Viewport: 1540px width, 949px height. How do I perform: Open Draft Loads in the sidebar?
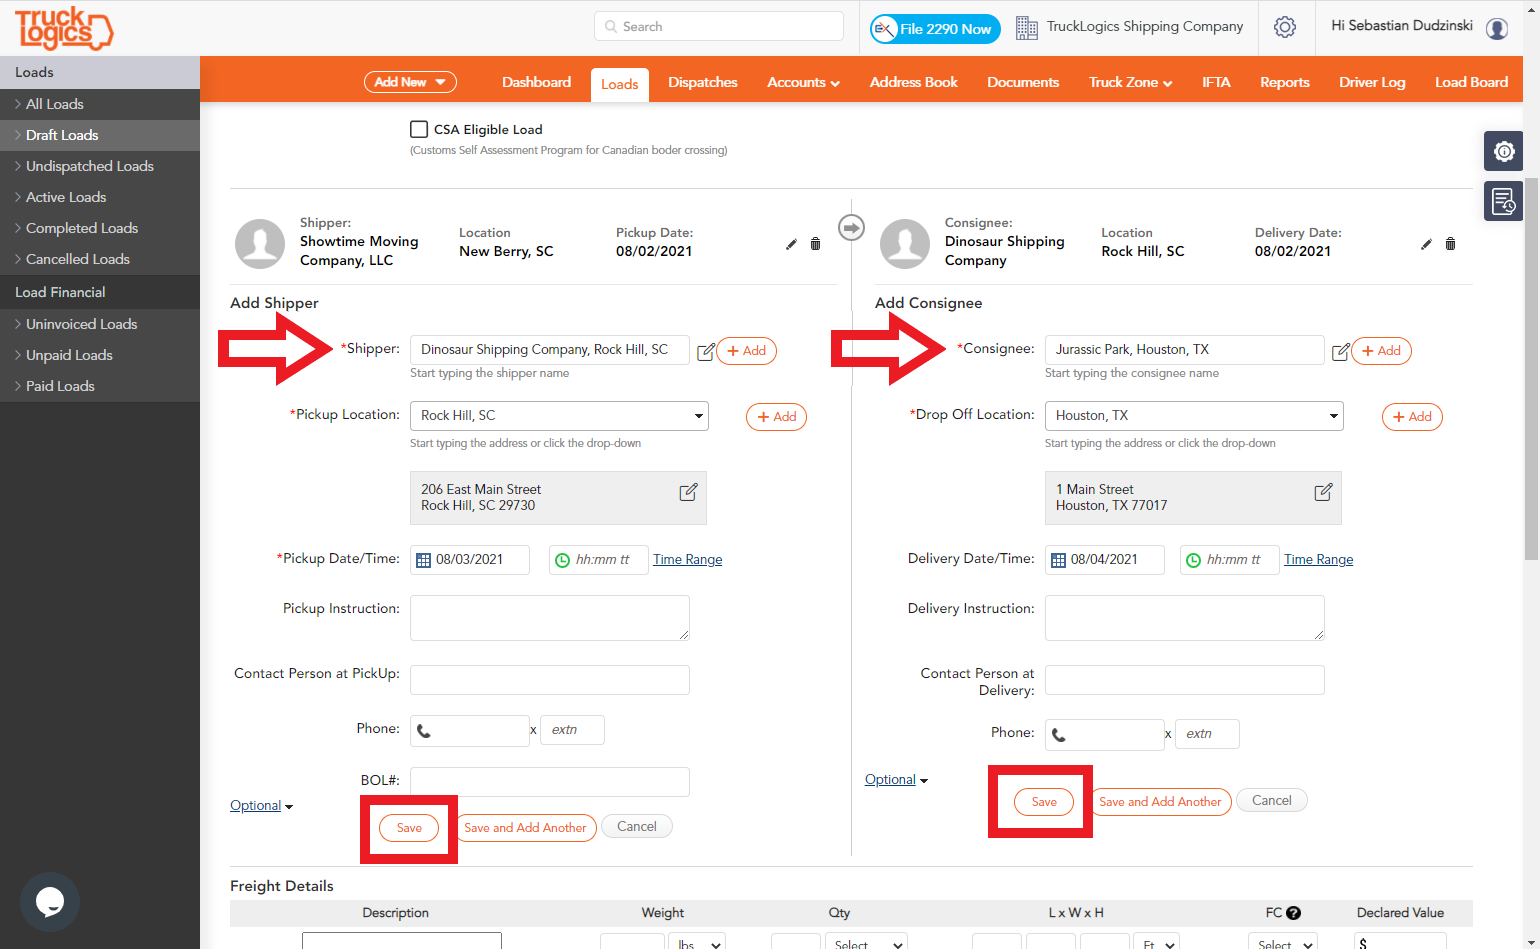point(100,135)
